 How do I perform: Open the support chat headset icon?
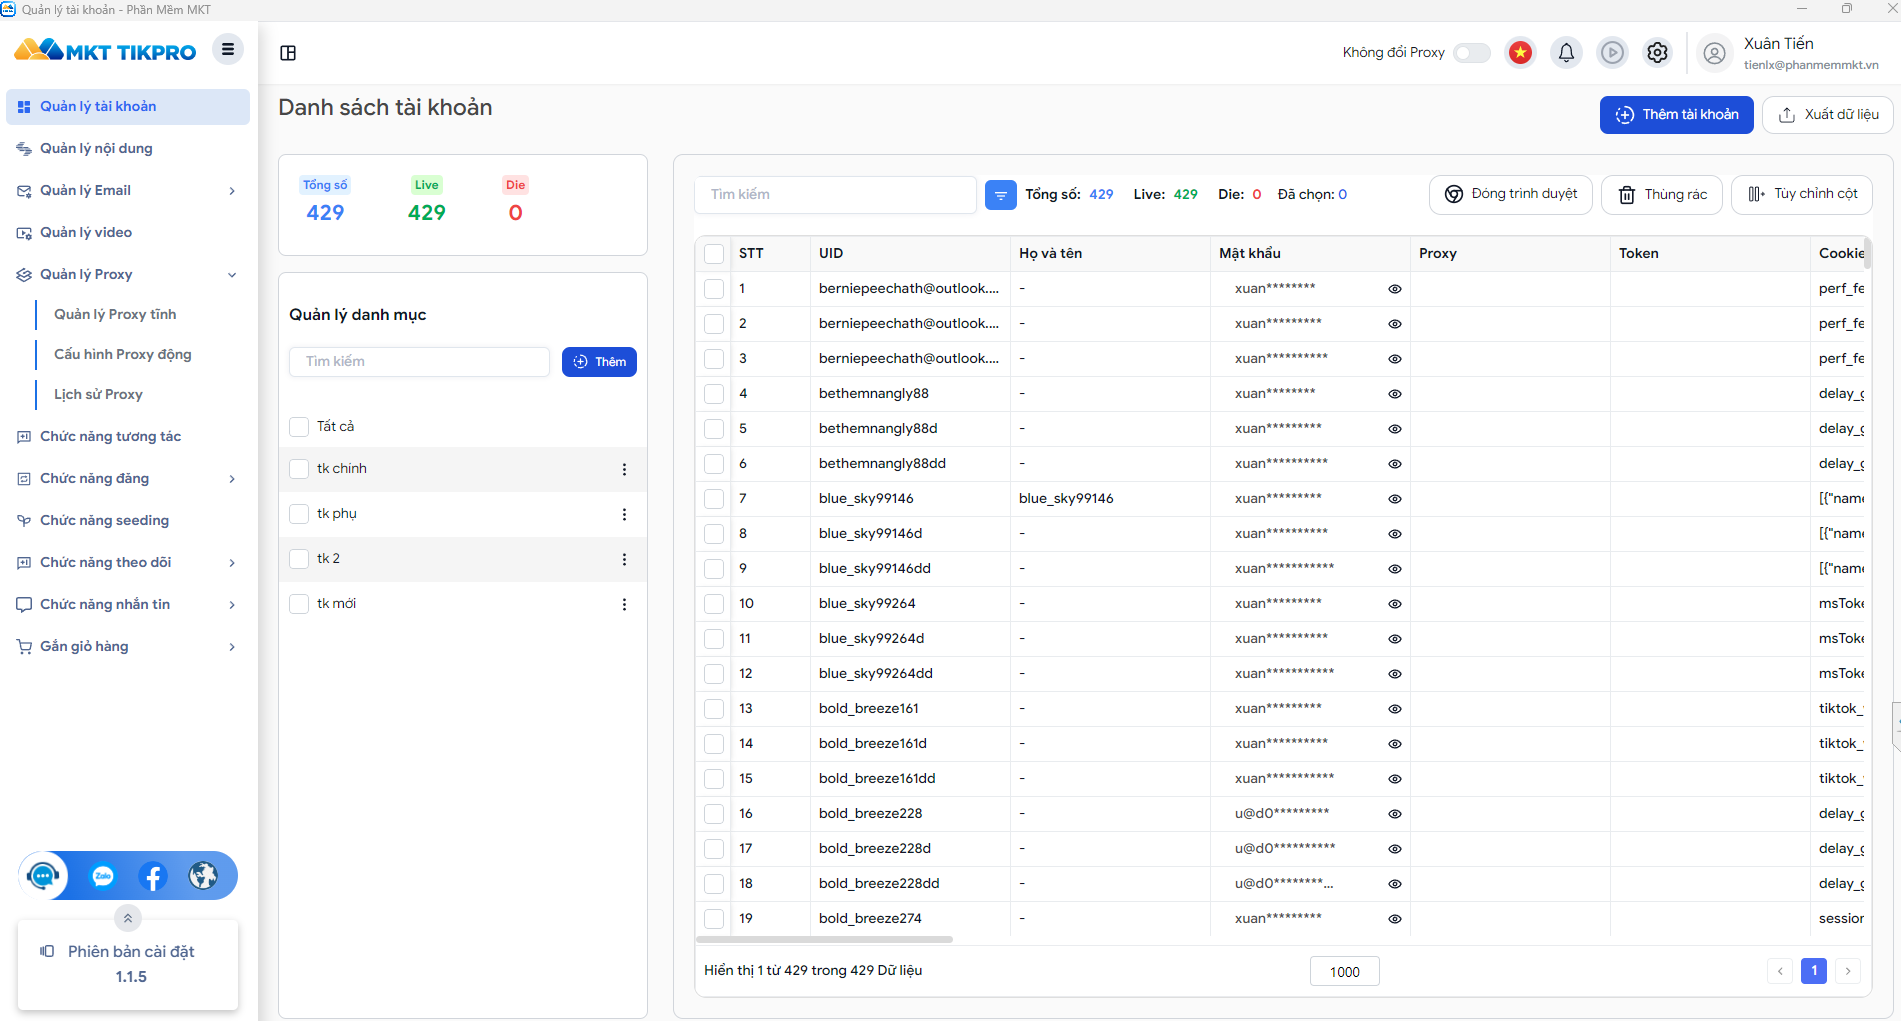tap(43, 876)
